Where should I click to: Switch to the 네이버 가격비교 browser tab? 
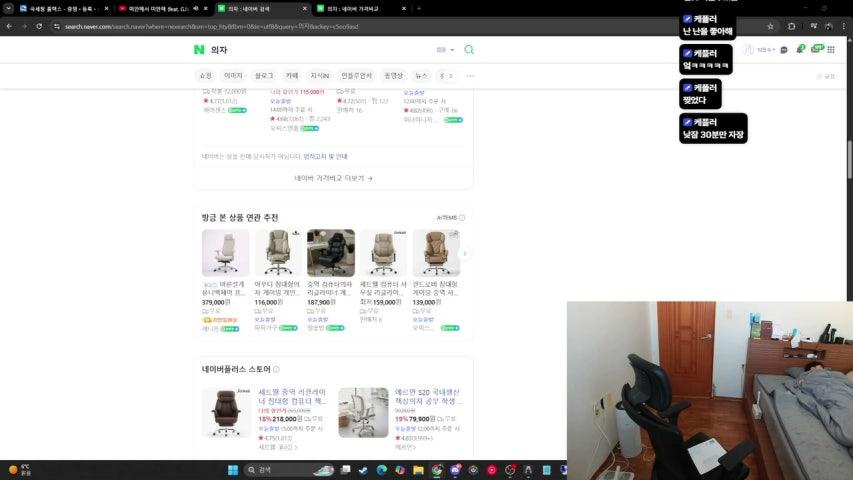[362, 9]
